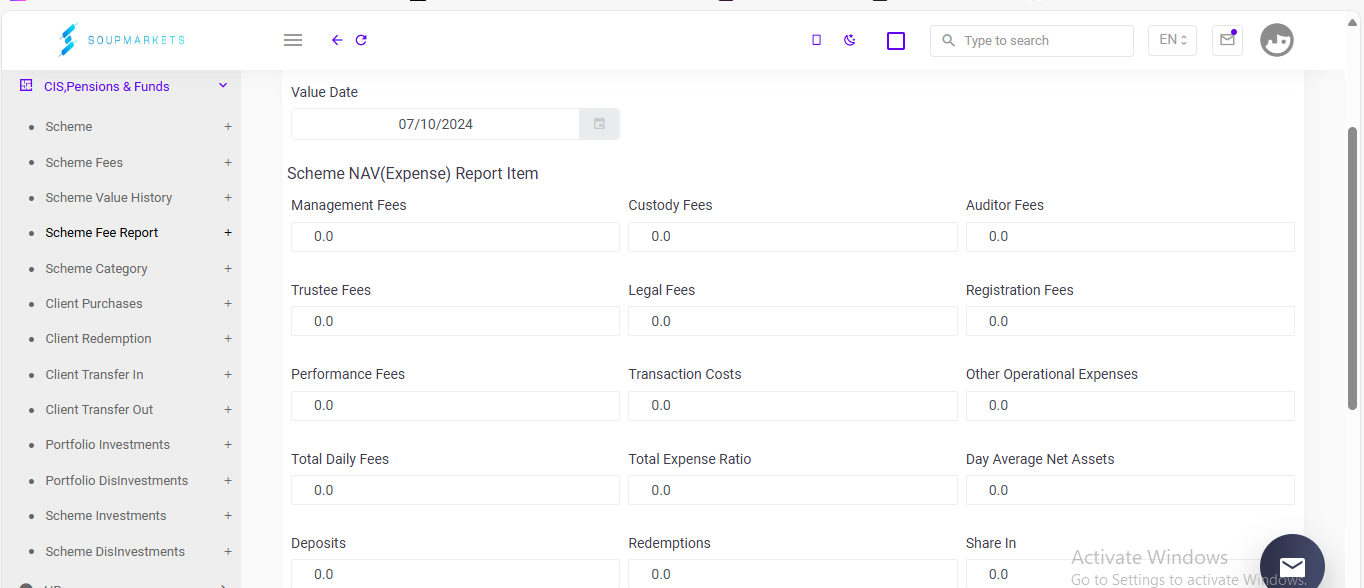Expand the Client Purchases plus icon
Screen dimensions: 1364x588
(228, 303)
